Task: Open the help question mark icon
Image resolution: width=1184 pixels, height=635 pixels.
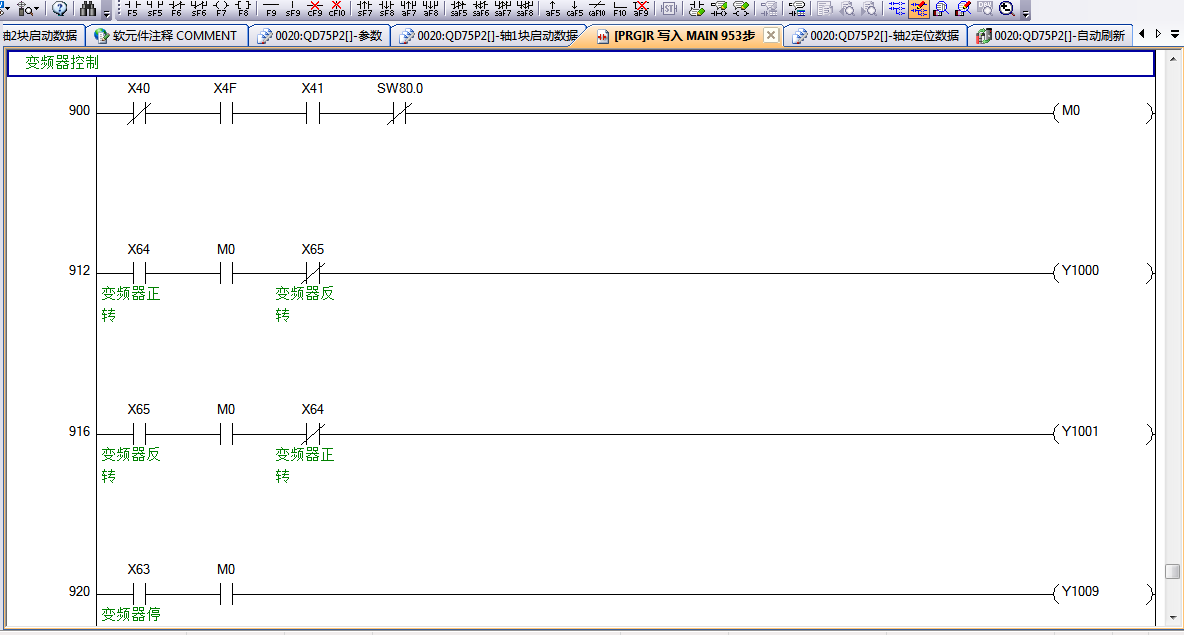Action: coord(60,9)
